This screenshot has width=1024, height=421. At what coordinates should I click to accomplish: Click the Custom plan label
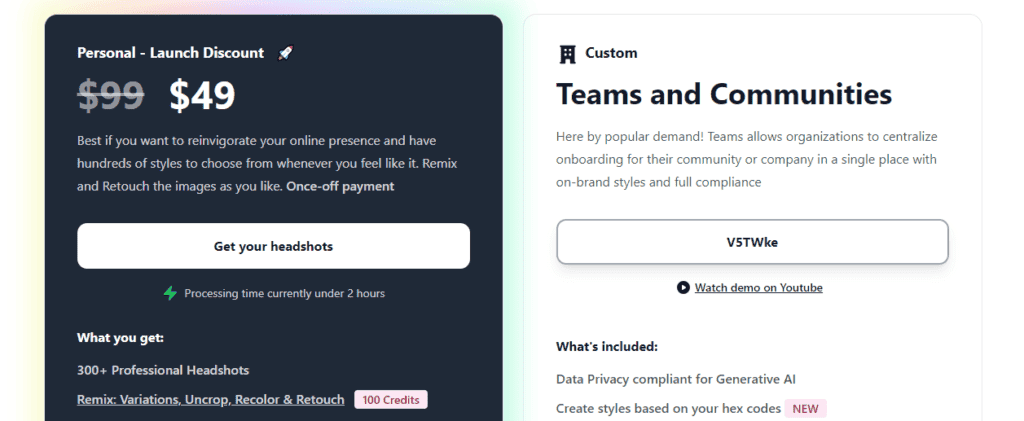(x=611, y=53)
